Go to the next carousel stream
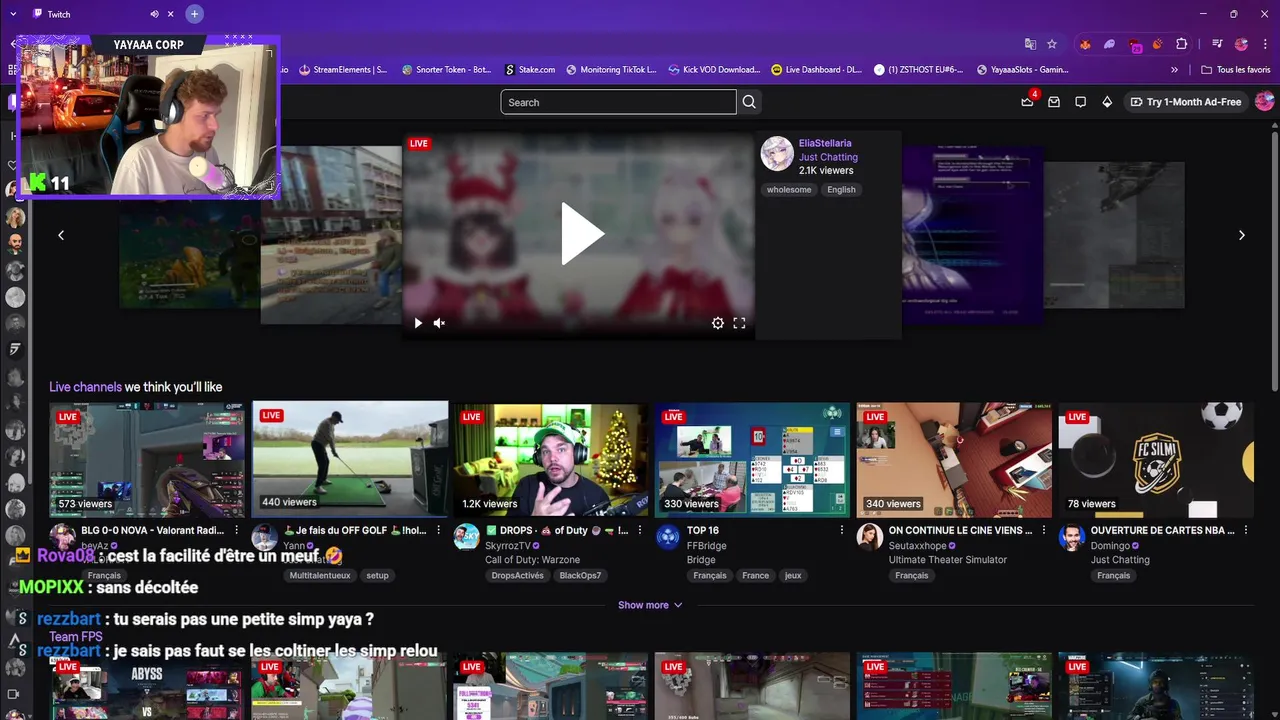This screenshot has width=1280, height=720. [x=1242, y=235]
